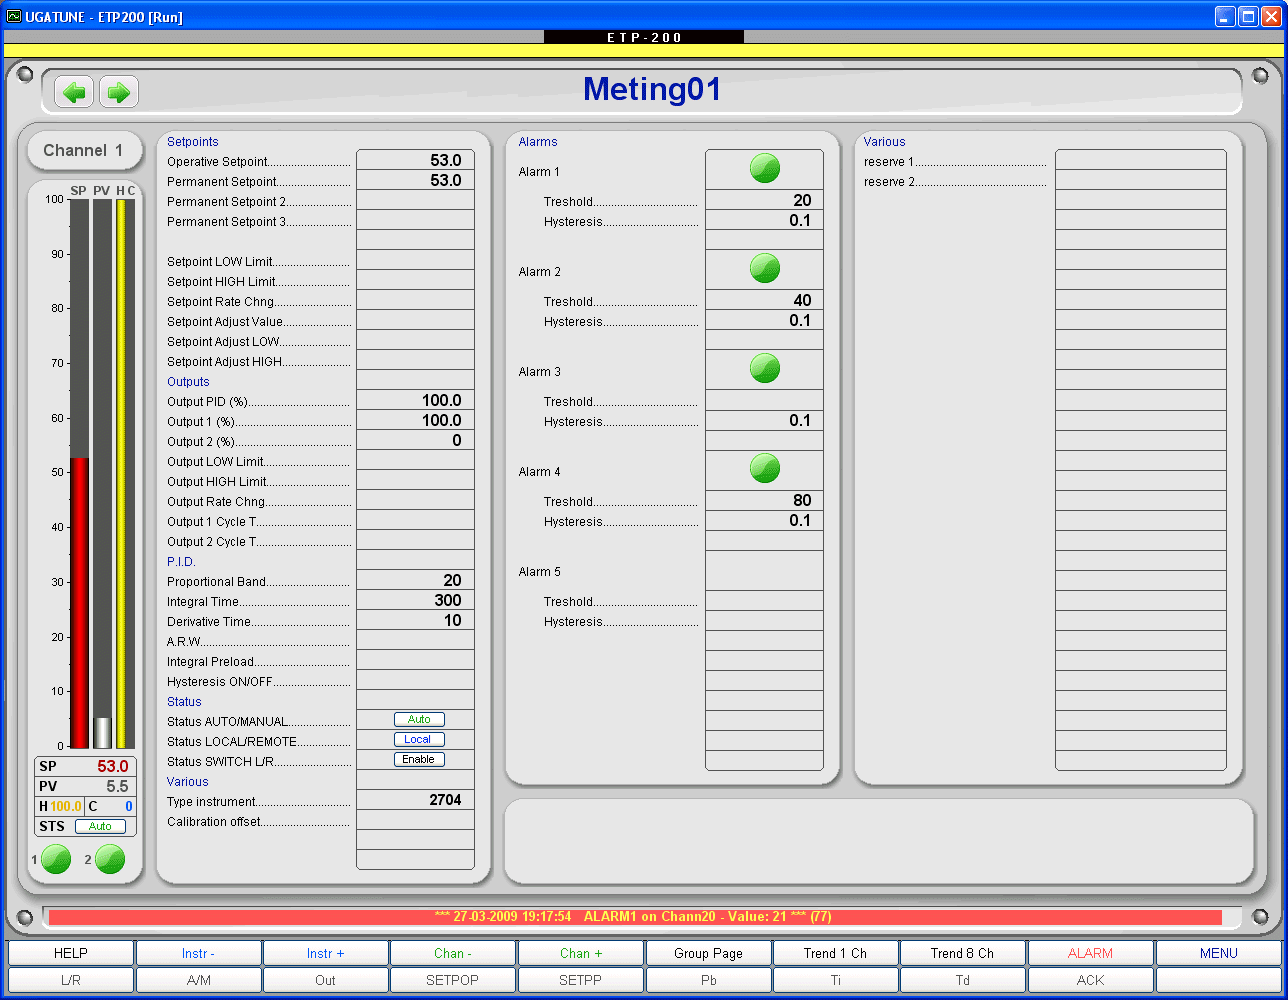The width and height of the screenshot is (1288, 1000).
Task: Click Alarm 3 green indicator light
Action: 765,368
